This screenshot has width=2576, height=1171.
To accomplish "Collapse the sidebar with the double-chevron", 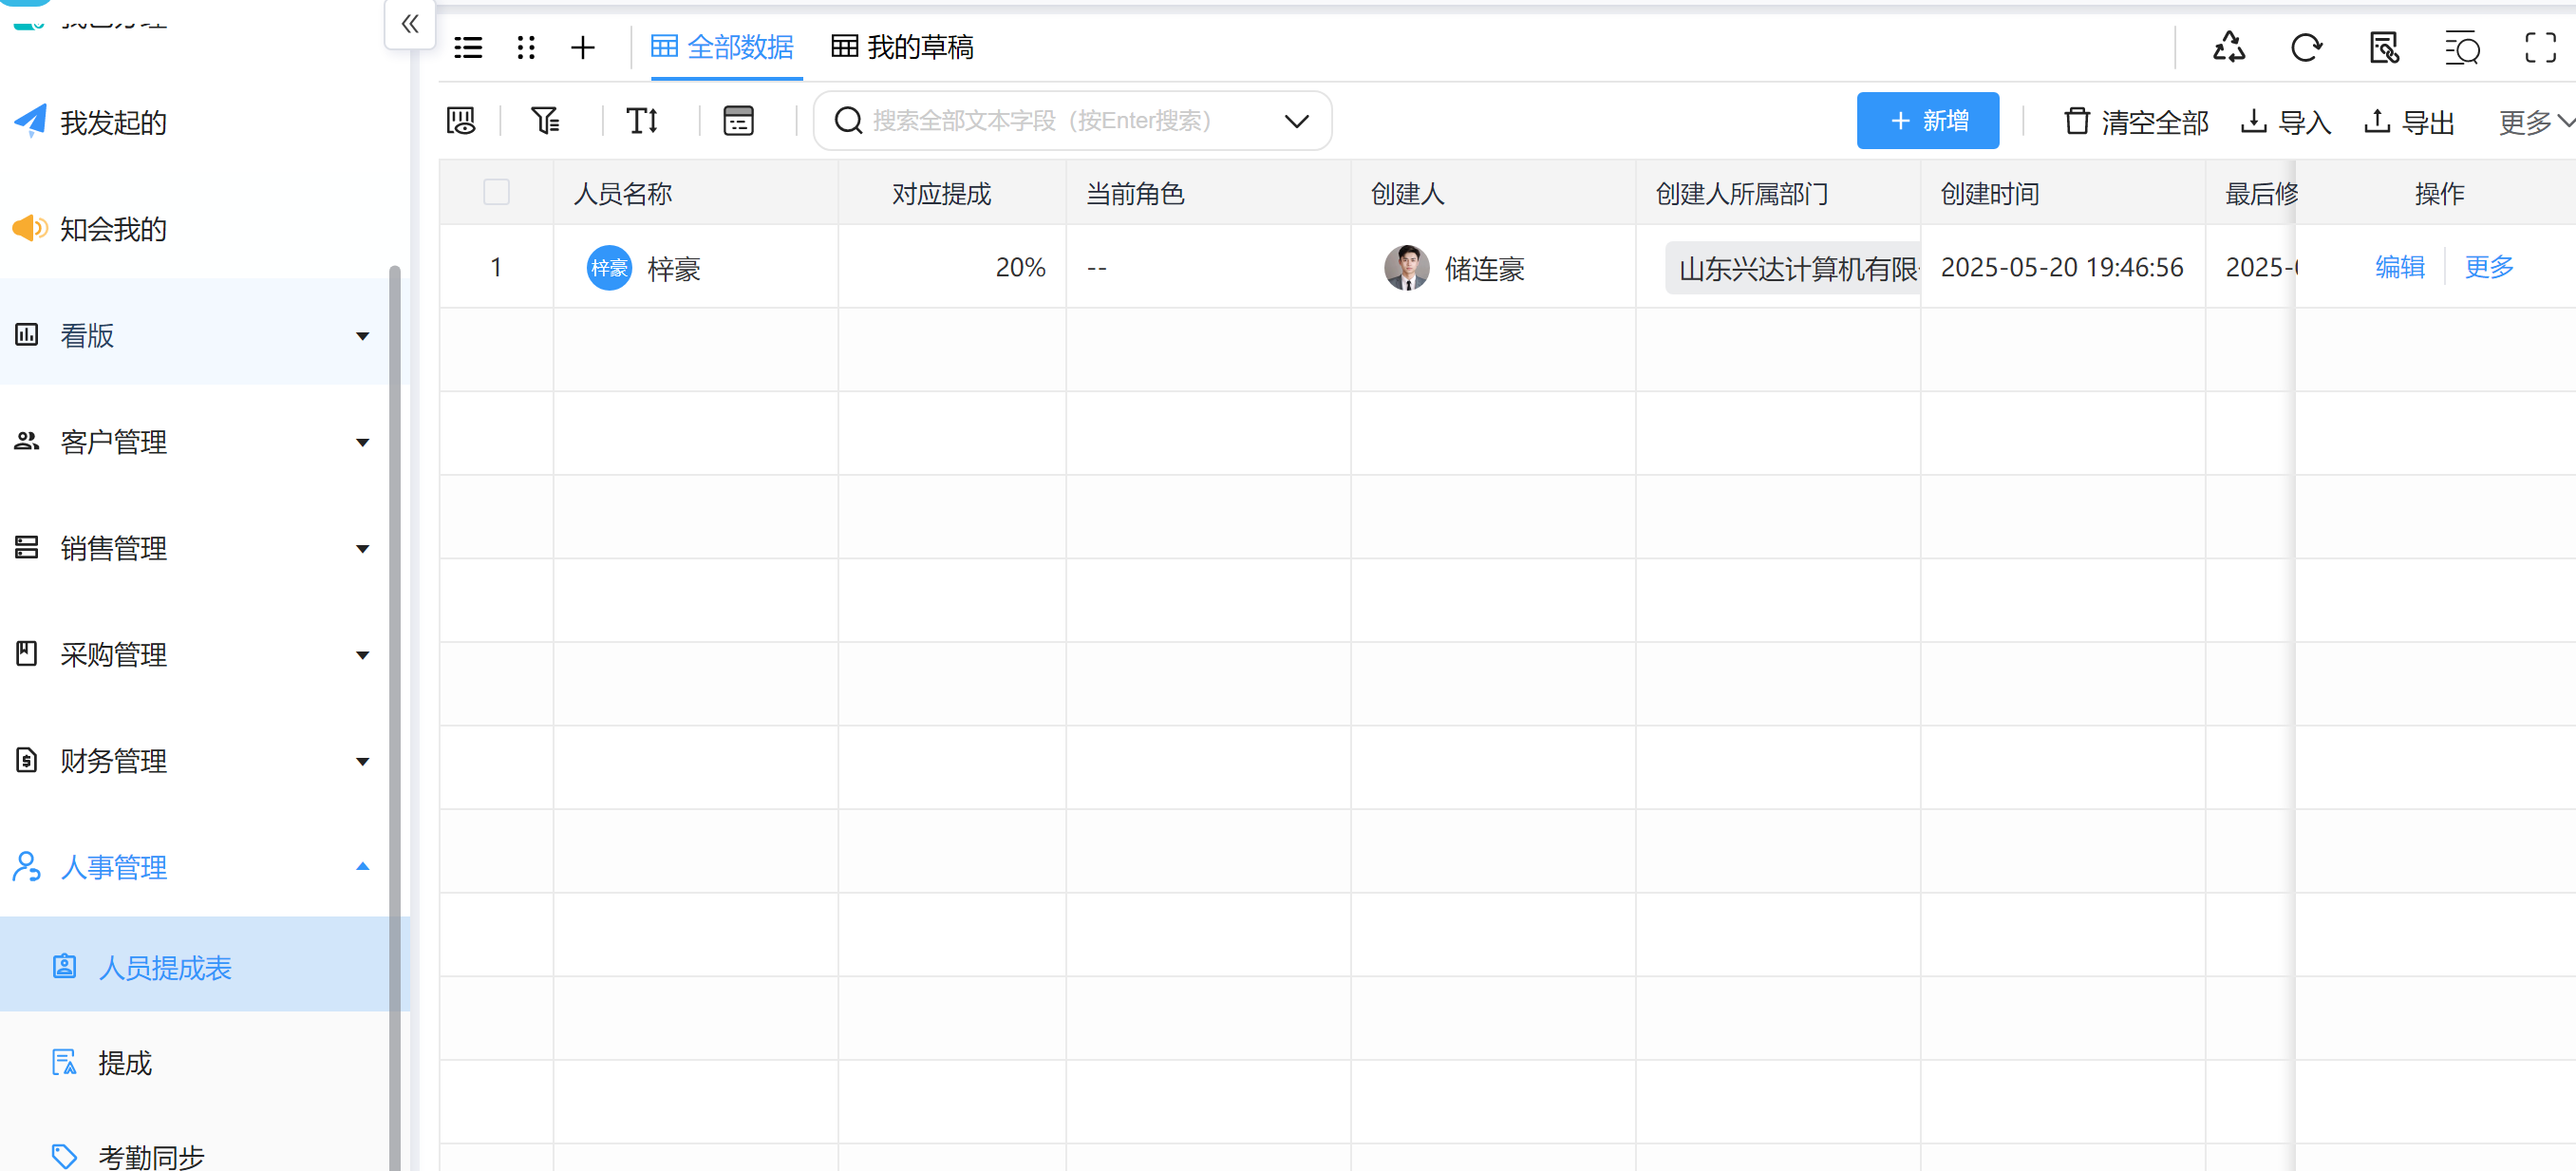I will coord(410,24).
